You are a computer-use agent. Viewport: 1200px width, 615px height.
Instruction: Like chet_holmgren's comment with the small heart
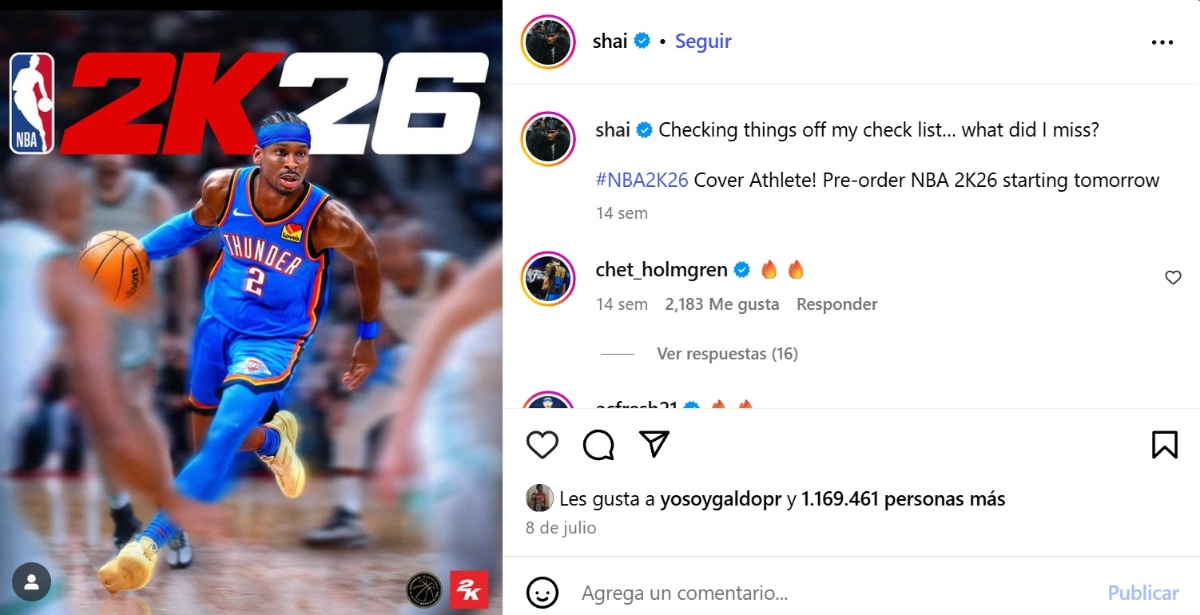tap(1173, 278)
